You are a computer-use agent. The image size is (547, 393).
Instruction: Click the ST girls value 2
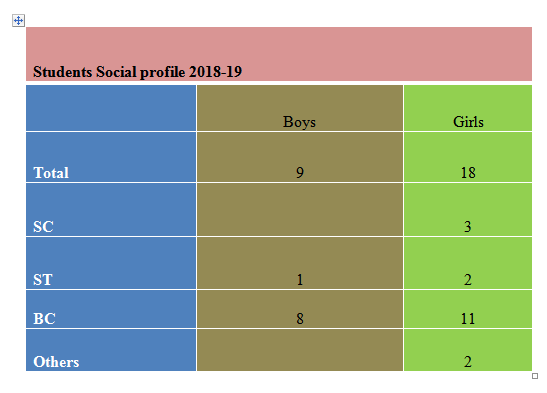click(468, 280)
